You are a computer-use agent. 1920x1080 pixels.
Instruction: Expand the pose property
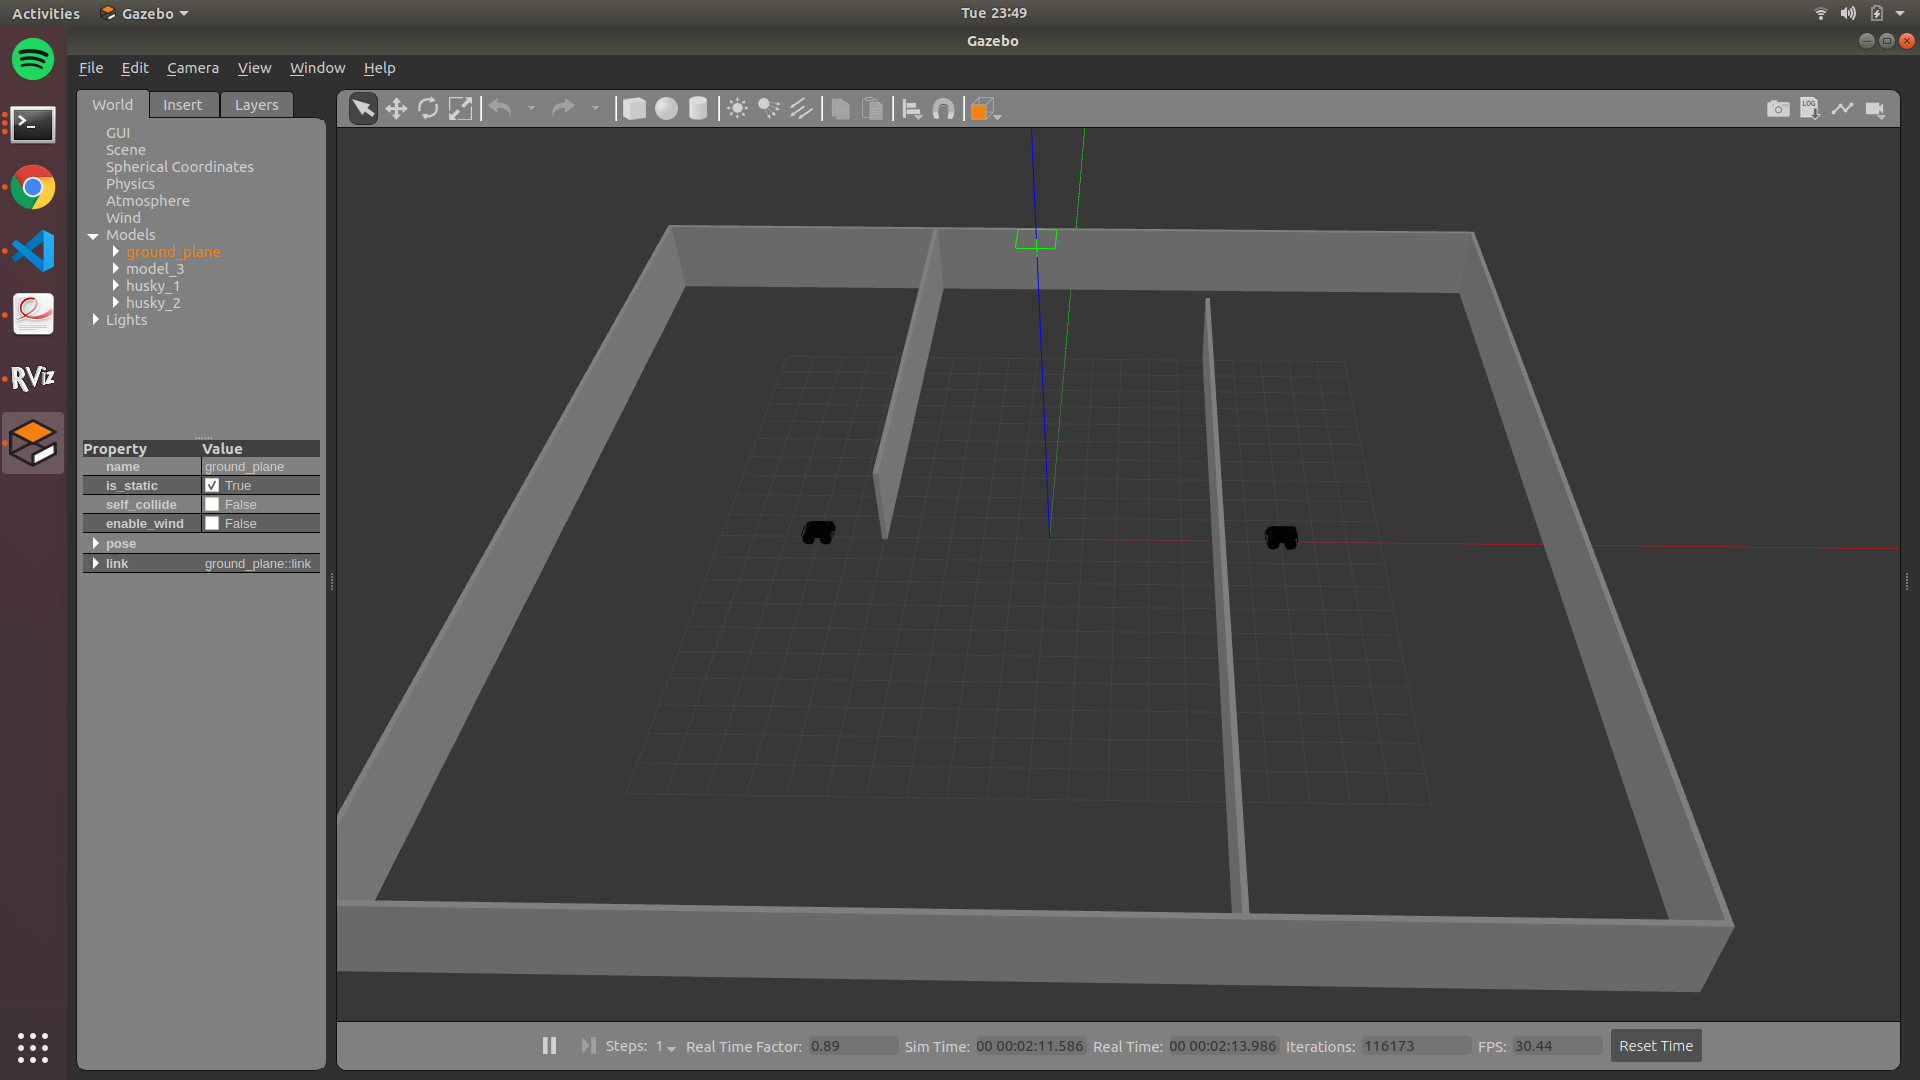point(96,544)
